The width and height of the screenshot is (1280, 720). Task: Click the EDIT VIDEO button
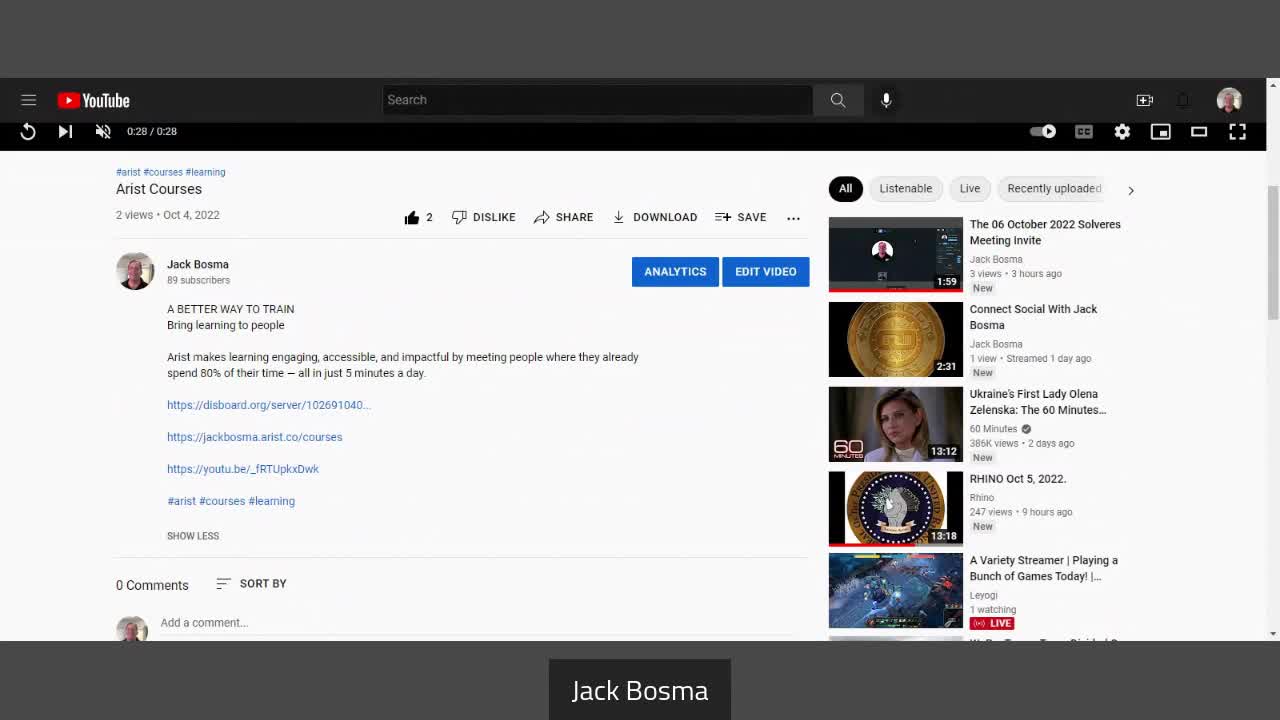(x=766, y=271)
